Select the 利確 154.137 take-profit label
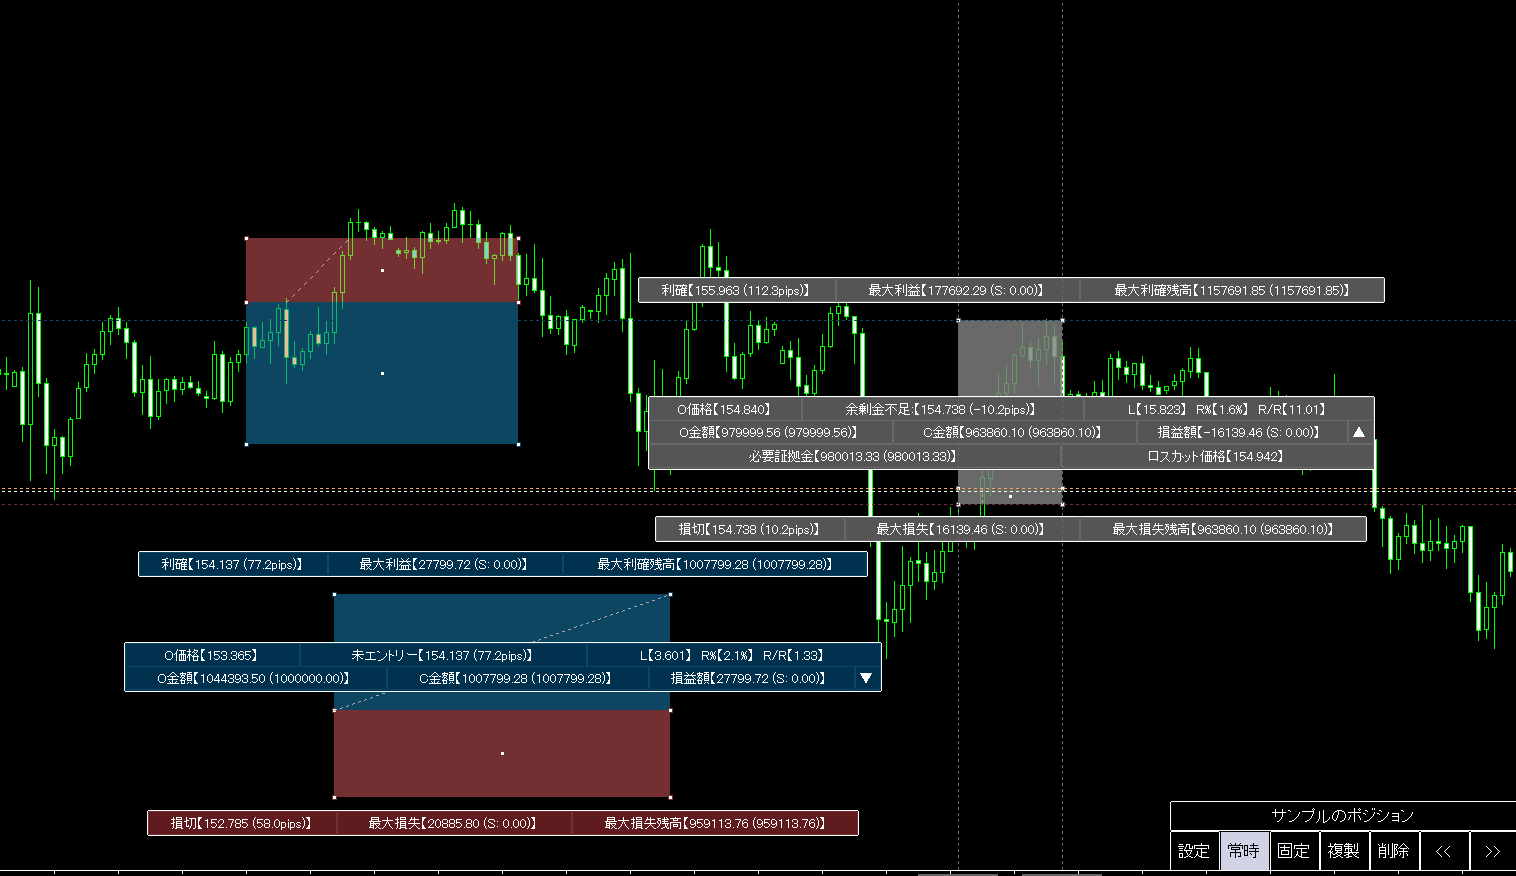Screen dimensions: 1516x876 point(232,565)
